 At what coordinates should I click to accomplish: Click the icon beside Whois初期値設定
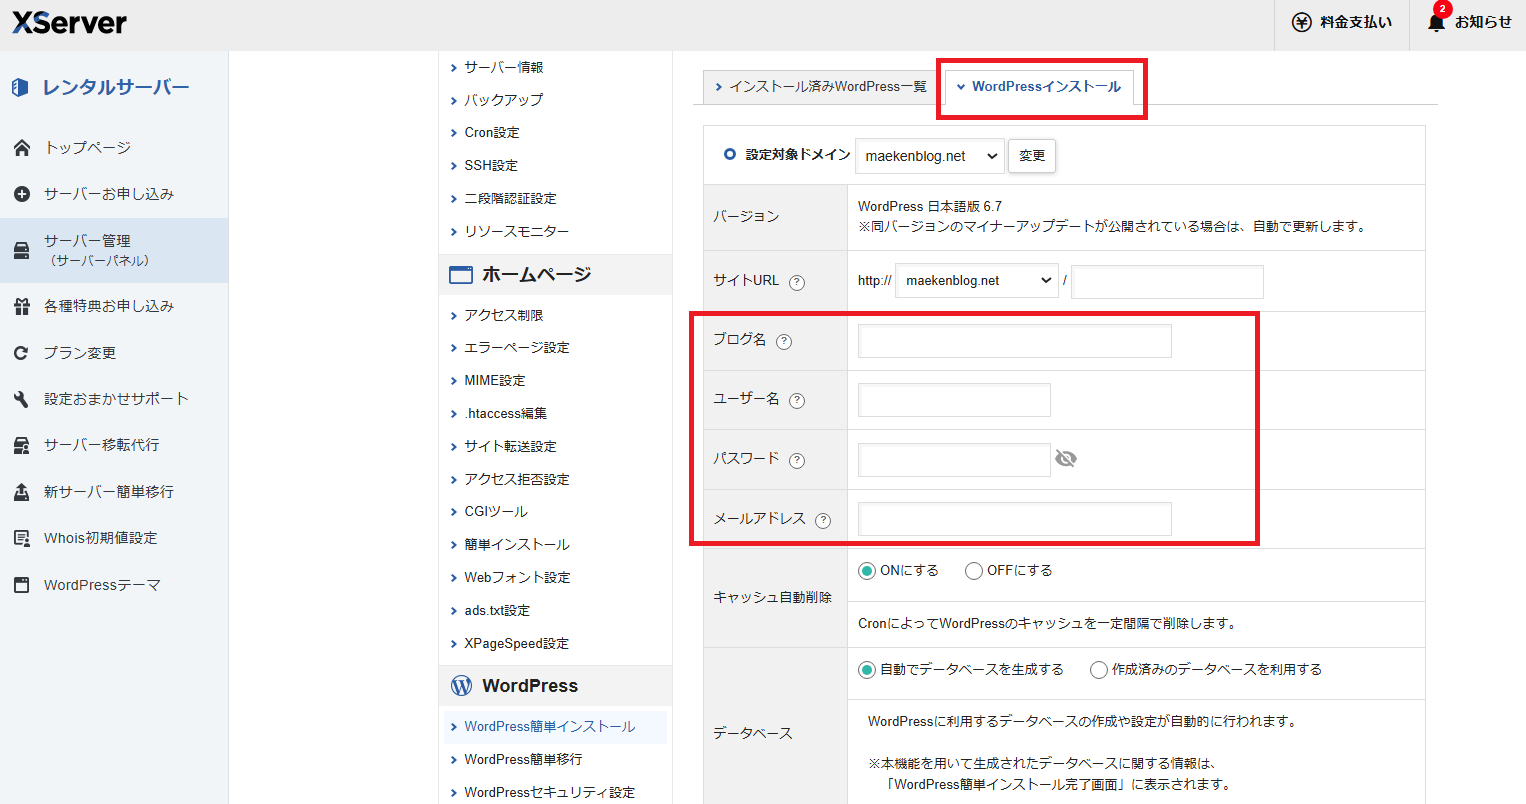(x=22, y=538)
